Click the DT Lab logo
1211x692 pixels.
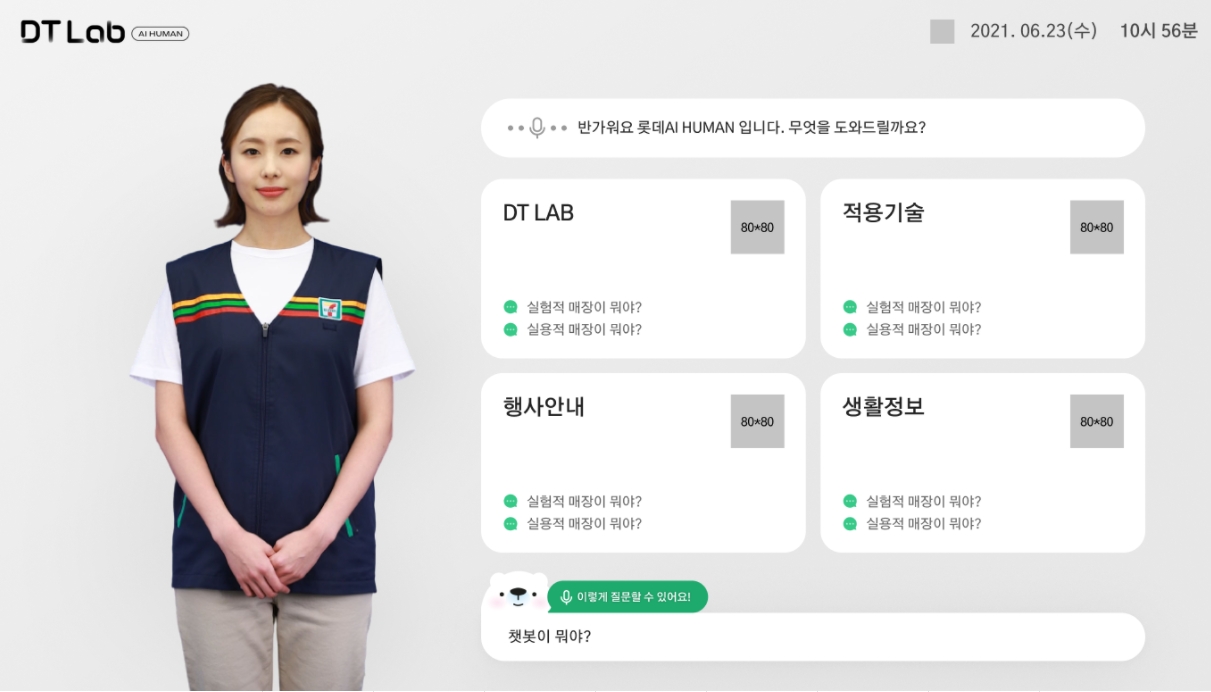click(x=73, y=33)
